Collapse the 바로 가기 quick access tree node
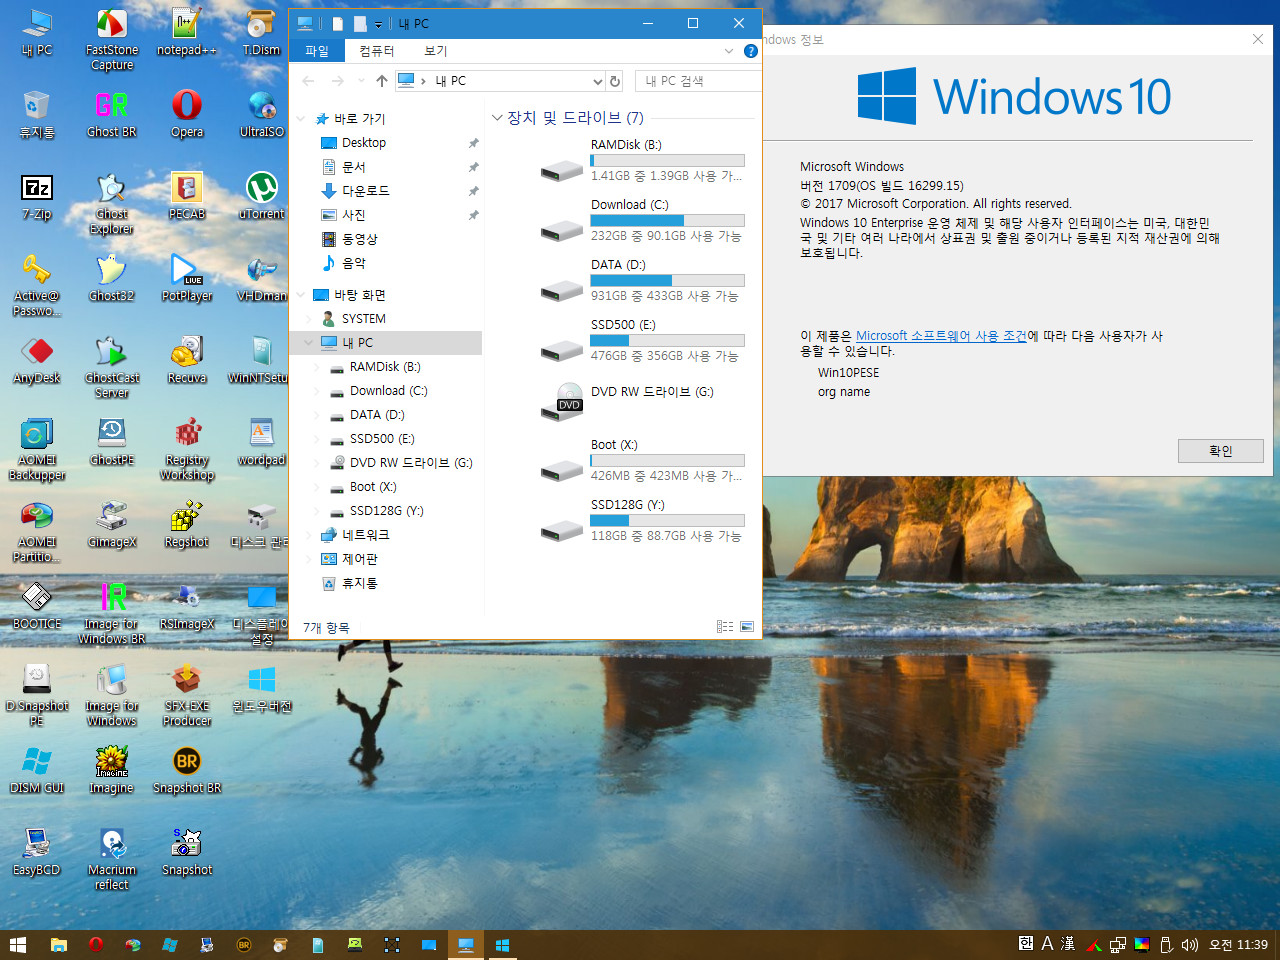The image size is (1280, 960). 301,119
